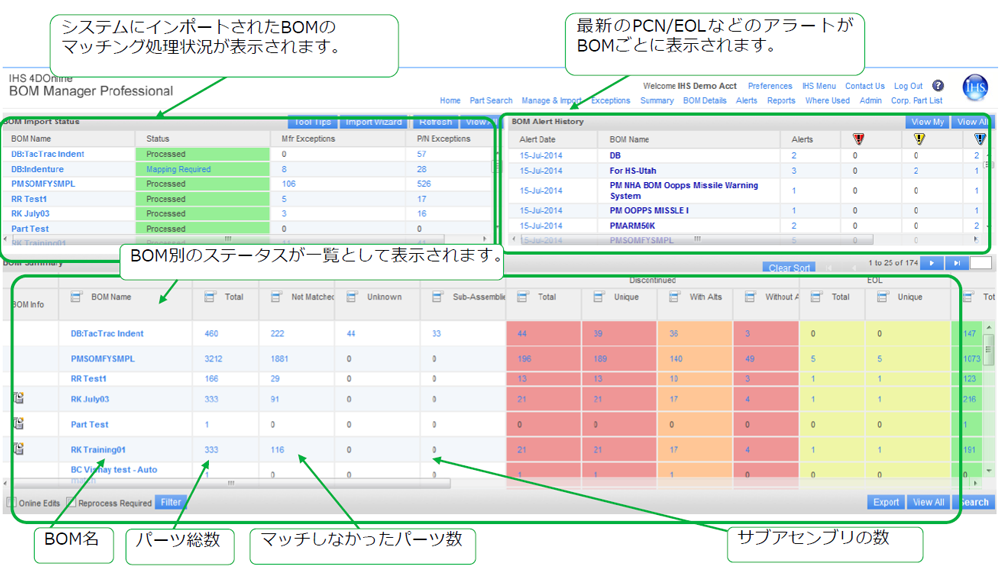This screenshot has height=568, width=1000.
Task: Click total 3212 for PMSOMFYSMPL
Action: point(213,359)
